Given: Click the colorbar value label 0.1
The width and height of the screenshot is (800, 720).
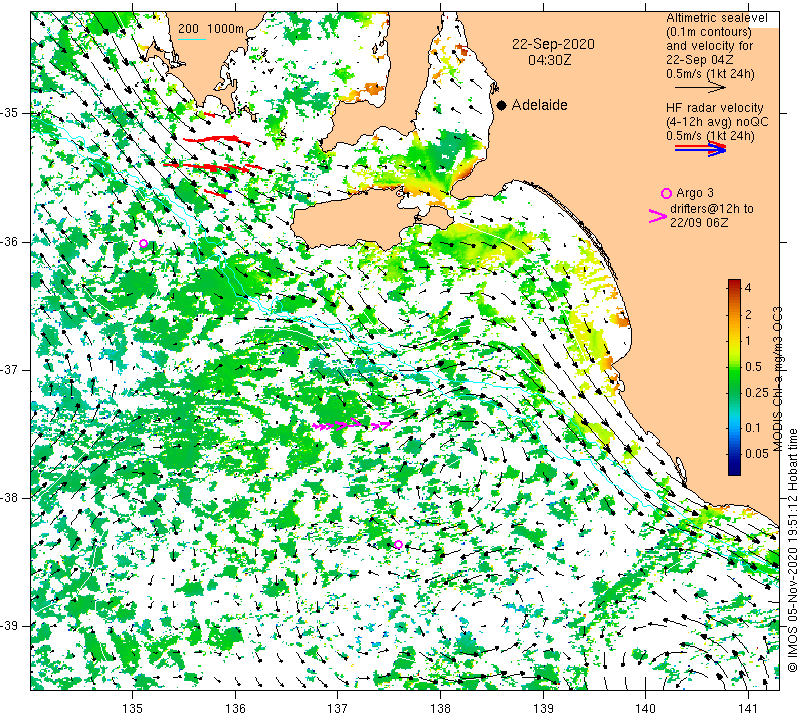Looking at the screenshot, I should click(753, 428).
